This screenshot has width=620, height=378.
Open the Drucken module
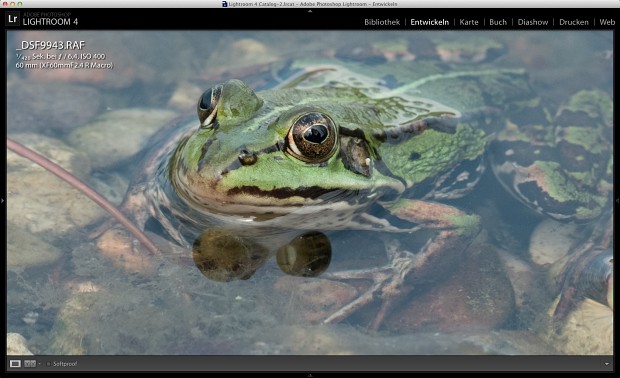coord(574,22)
